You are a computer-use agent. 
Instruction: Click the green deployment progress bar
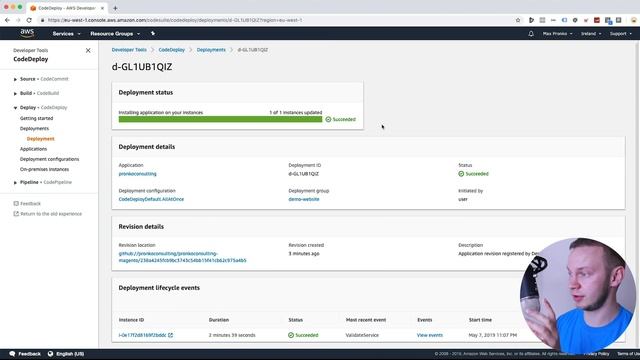(x=220, y=119)
